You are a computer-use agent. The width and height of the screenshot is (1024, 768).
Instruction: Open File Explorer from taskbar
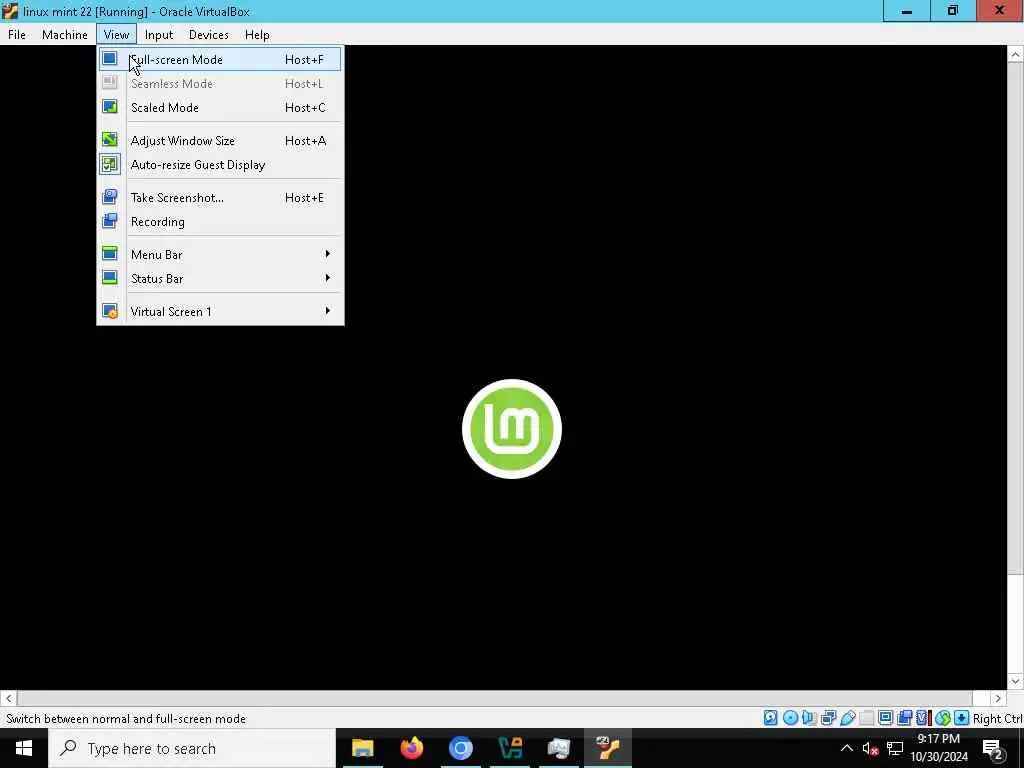362,748
